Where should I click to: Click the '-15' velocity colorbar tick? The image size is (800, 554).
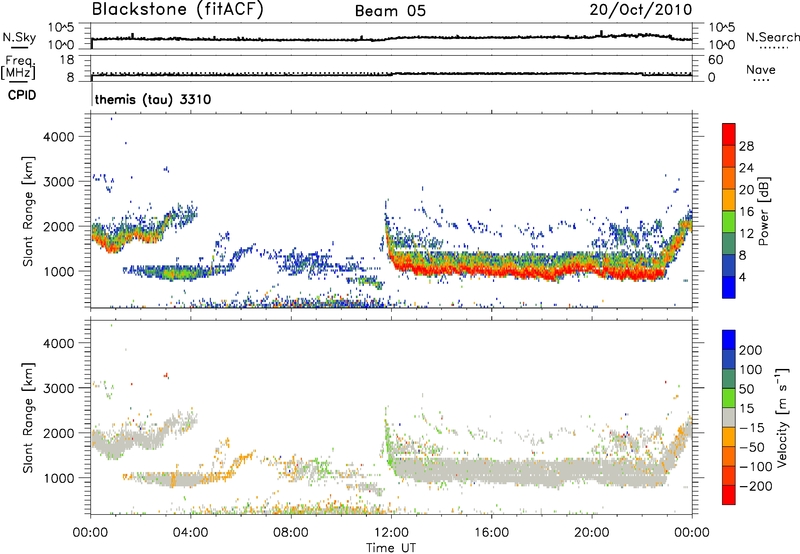click(x=751, y=428)
